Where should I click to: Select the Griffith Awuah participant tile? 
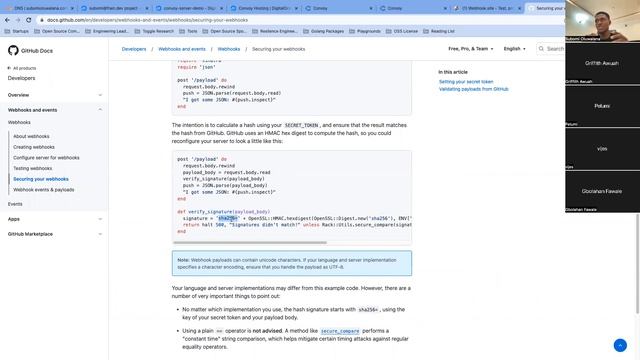pyautogui.click(x=602, y=63)
